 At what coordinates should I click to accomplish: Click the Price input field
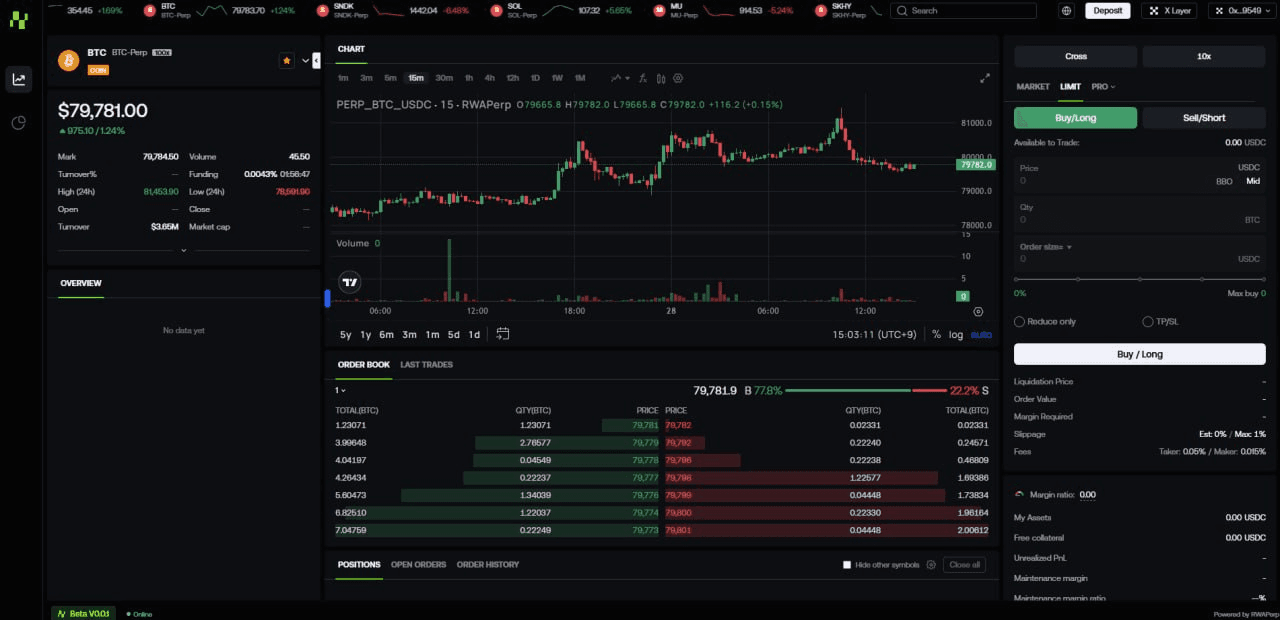pos(1140,175)
